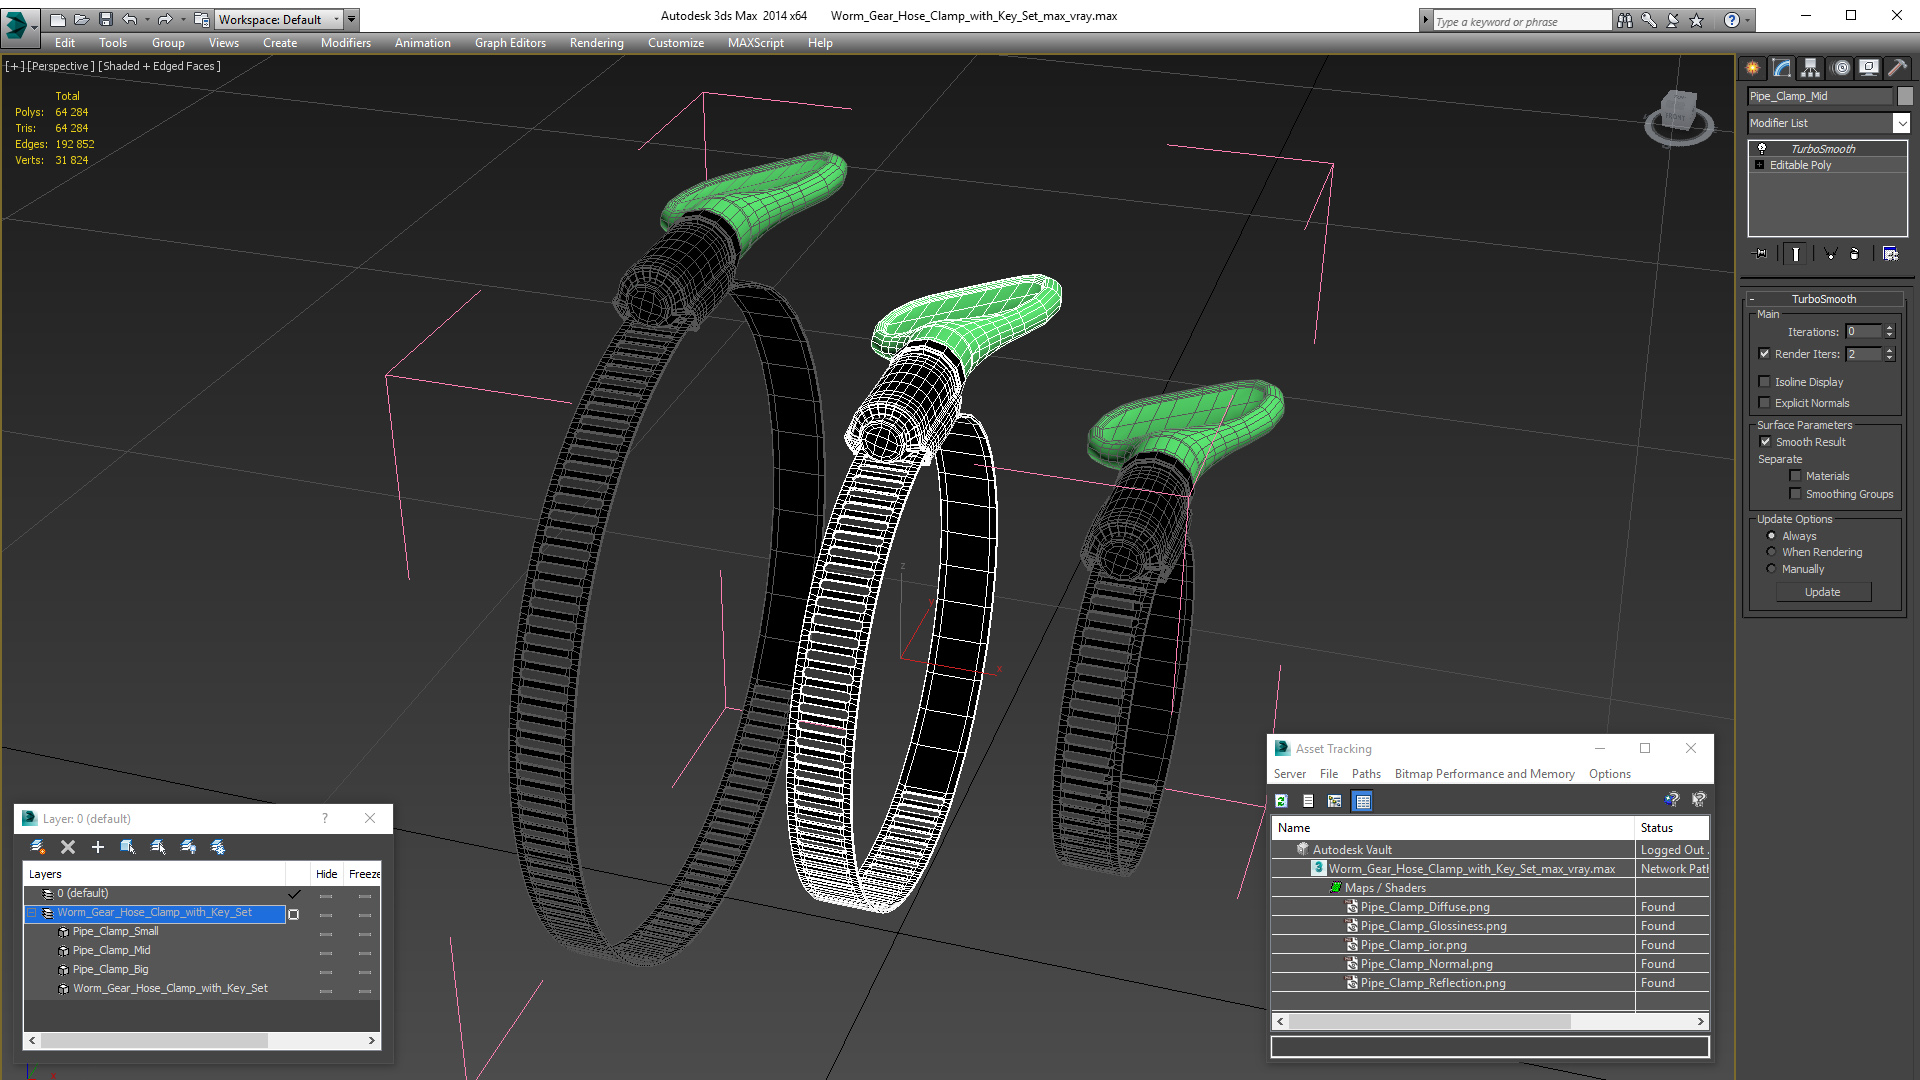1920x1080 pixels.
Task: Click the object color swatch
Action: pyautogui.click(x=1905, y=96)
